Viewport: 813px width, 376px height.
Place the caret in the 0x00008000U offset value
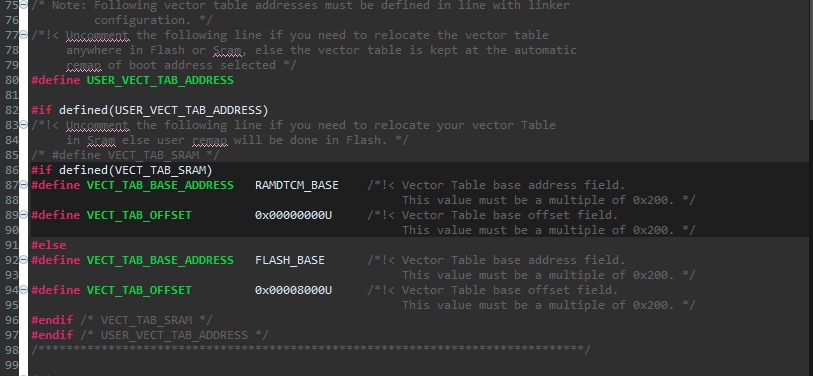[x=293, y=290]
